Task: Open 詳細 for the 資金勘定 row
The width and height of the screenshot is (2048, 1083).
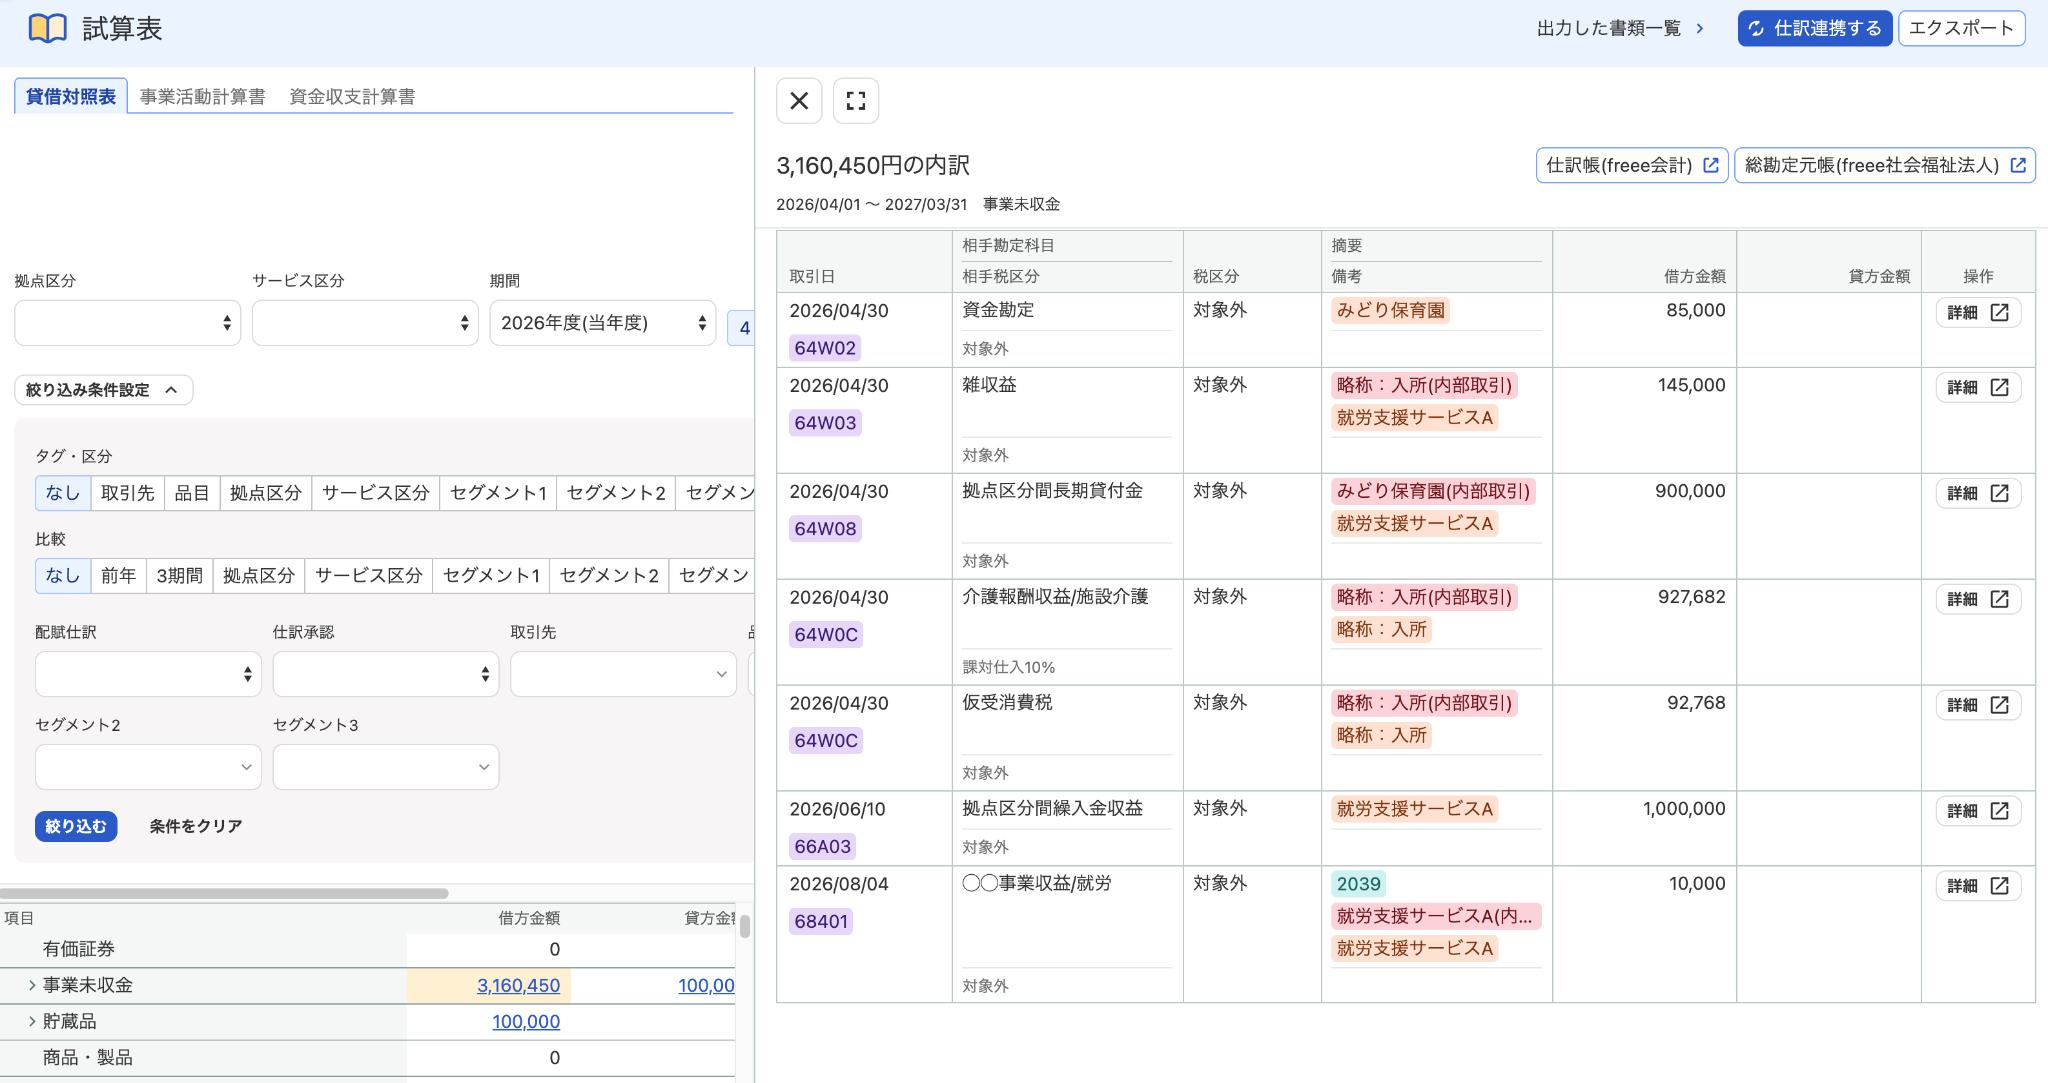Action: [1978, 312]
